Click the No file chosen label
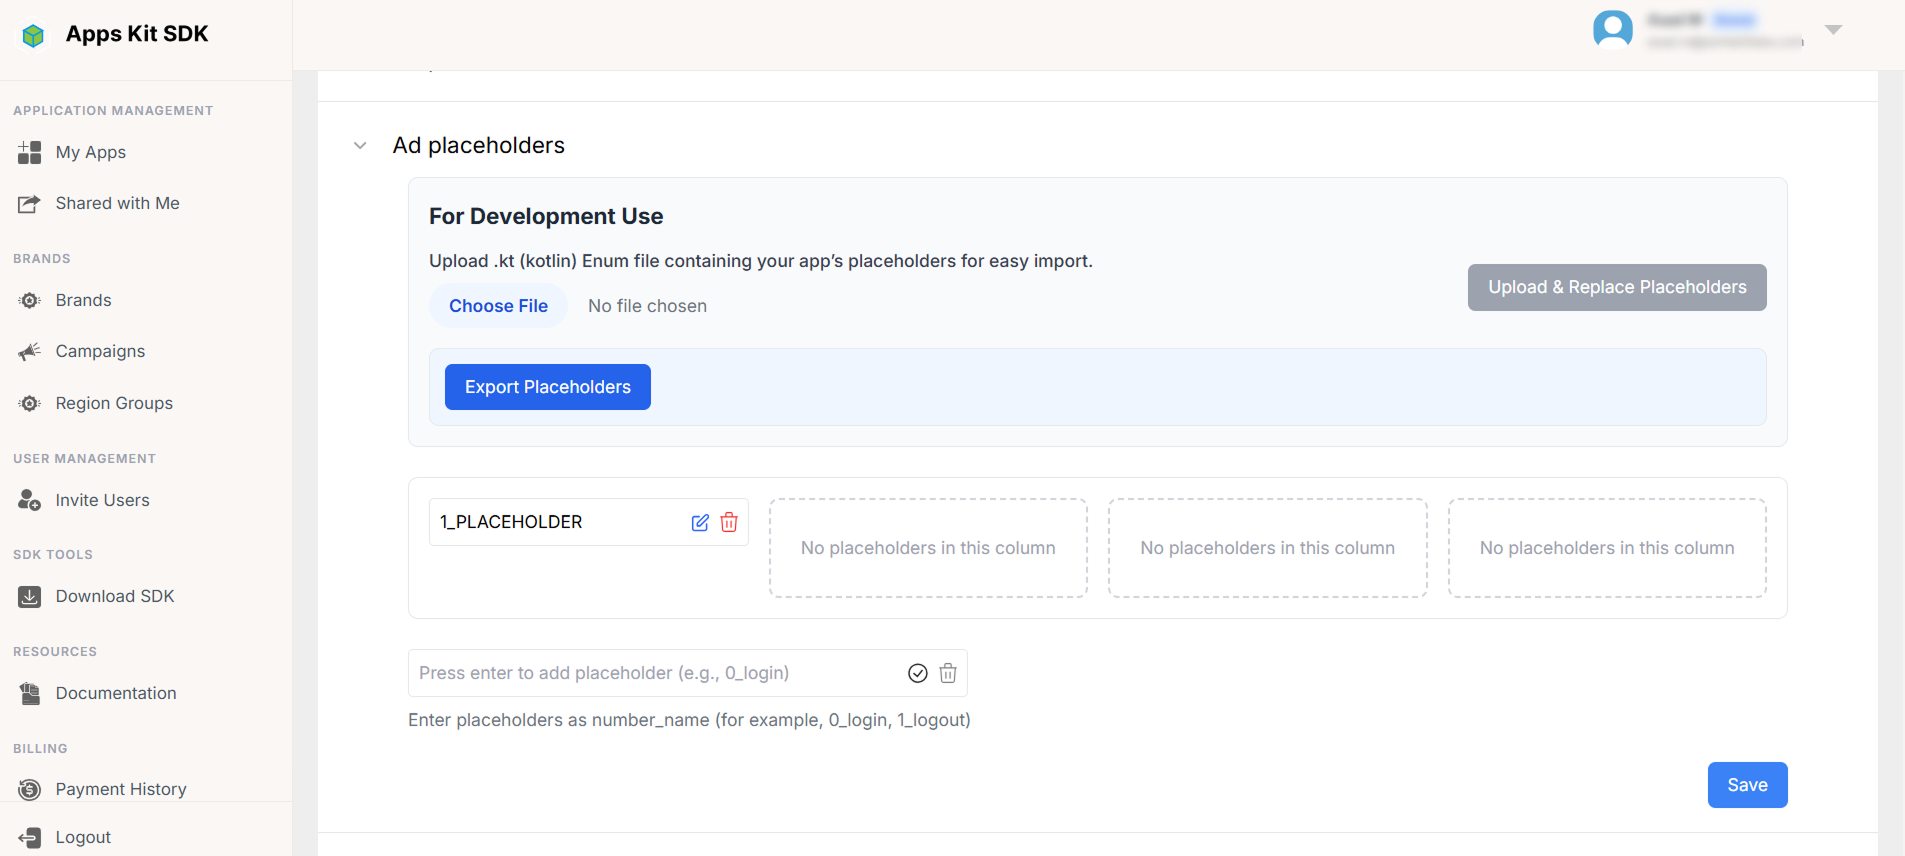This screenshot has width=1905, height=856. tap(647, 306)
